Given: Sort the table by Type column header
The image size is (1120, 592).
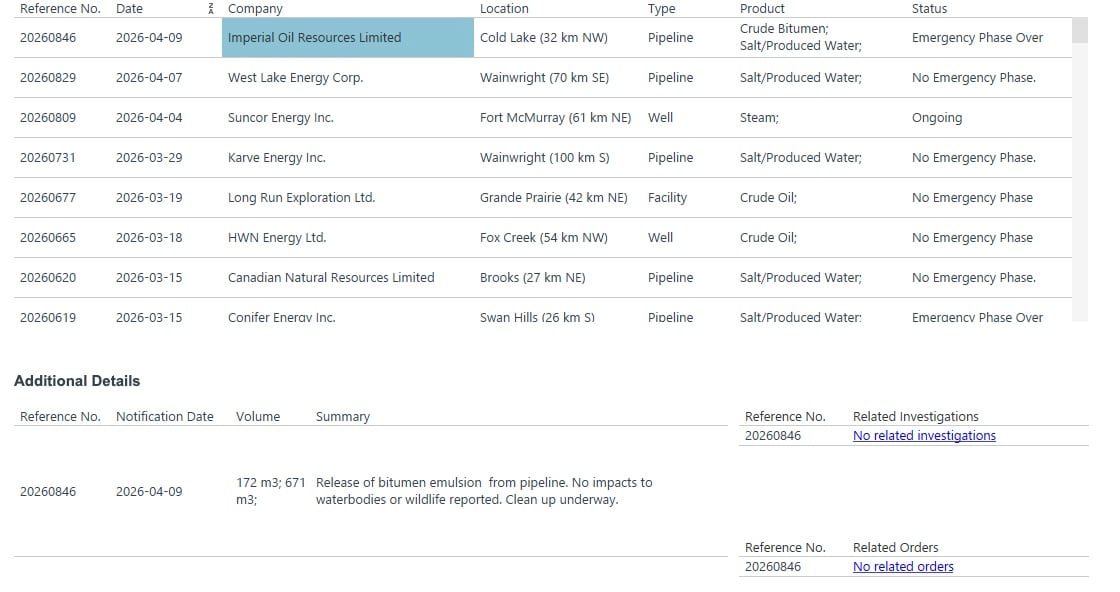Looking at the screenshot, I should [662, 8].
